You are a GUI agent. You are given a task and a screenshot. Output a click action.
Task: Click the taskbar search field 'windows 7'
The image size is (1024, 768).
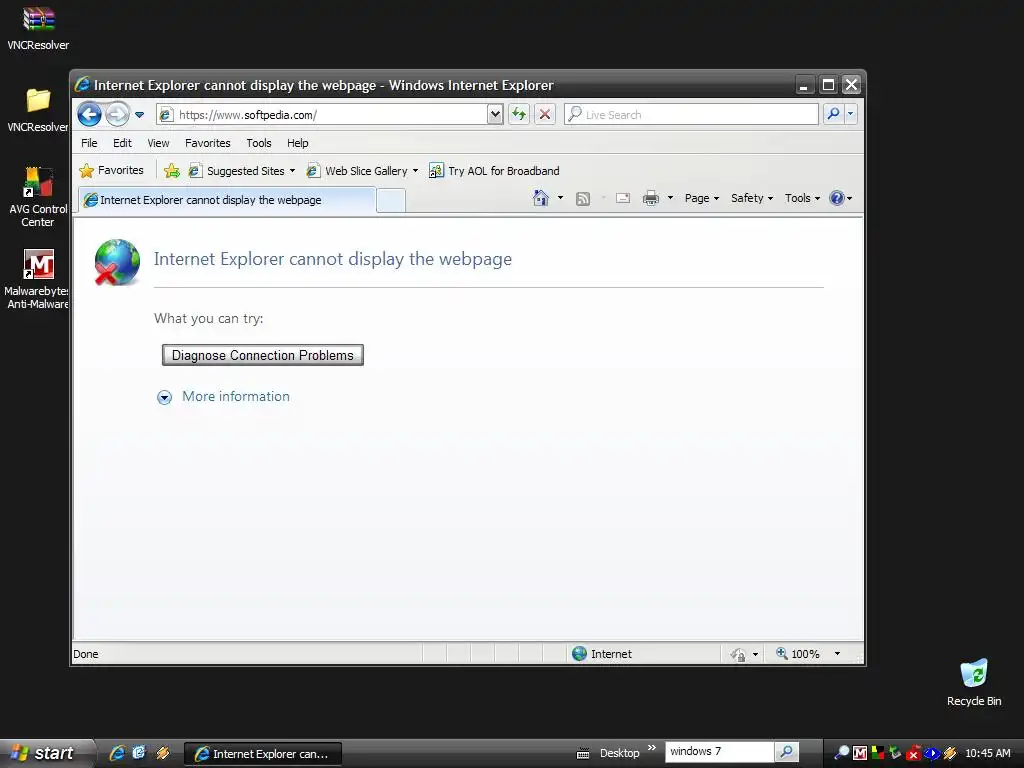tap(719, 752)
